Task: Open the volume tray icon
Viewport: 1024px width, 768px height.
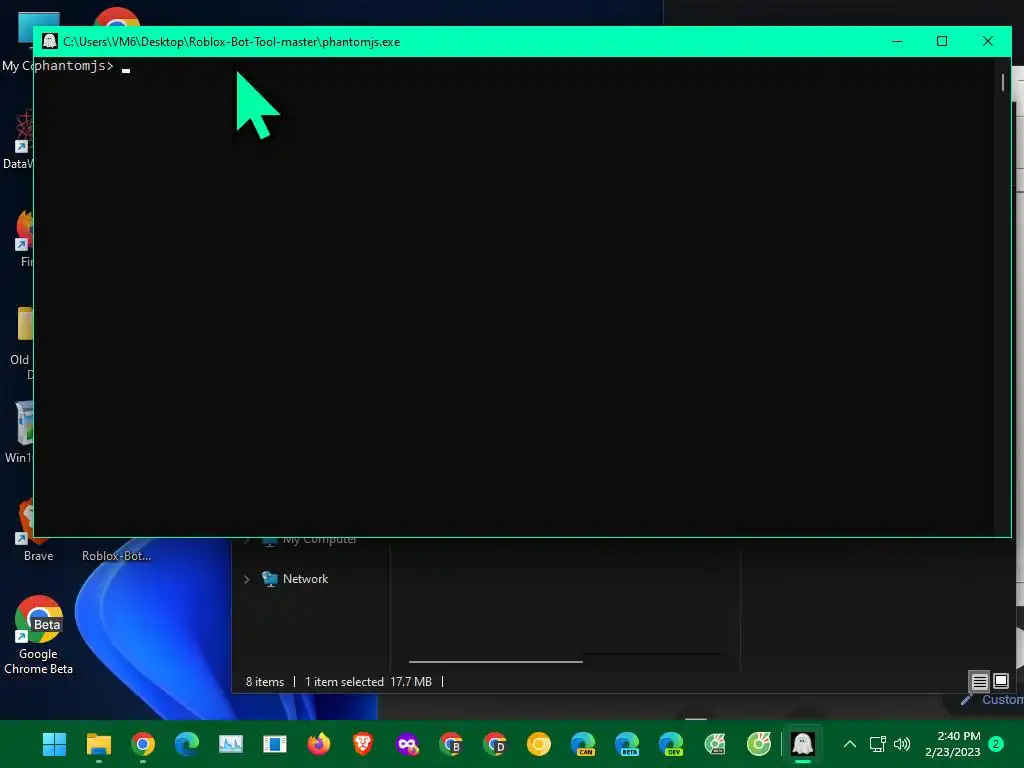Action: [x=902, y=744]
